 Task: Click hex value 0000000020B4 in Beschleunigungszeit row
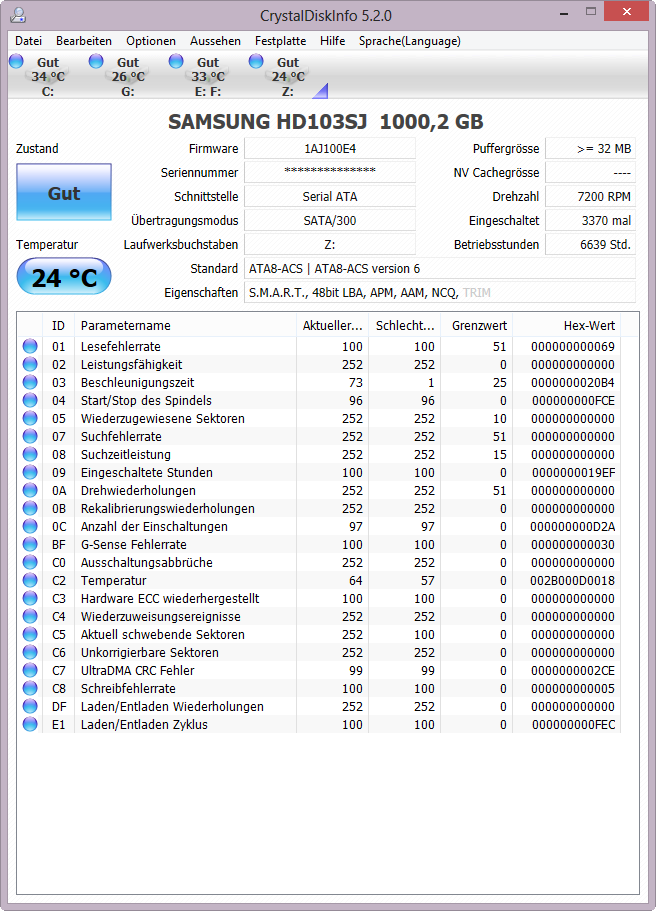click(572, 382)
